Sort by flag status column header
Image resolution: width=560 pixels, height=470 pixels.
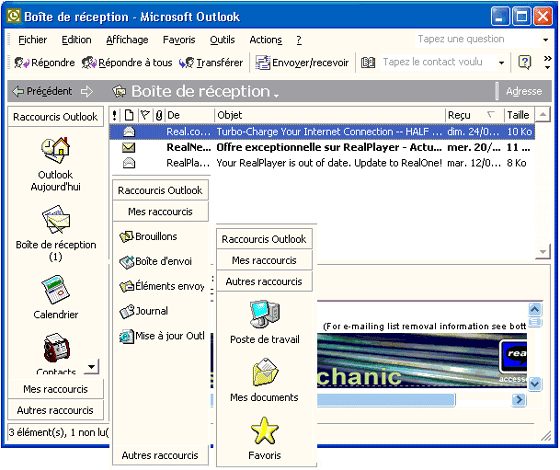(x=145, y=115)
